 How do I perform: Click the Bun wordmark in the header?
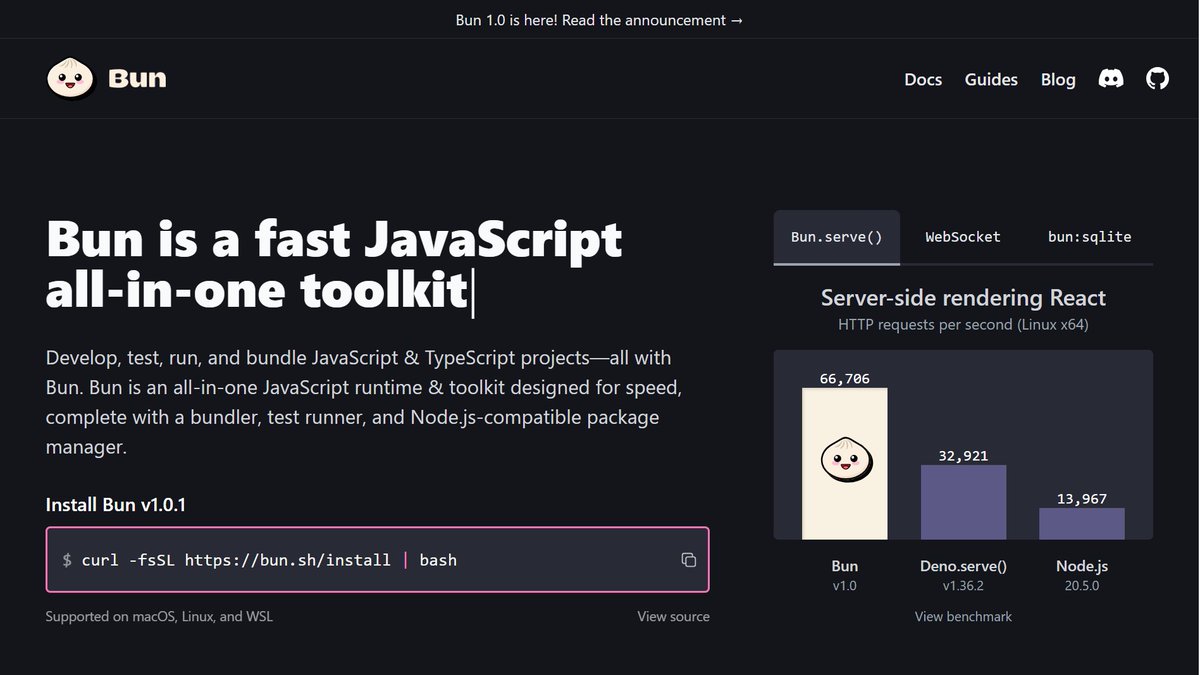click(137, 79)
